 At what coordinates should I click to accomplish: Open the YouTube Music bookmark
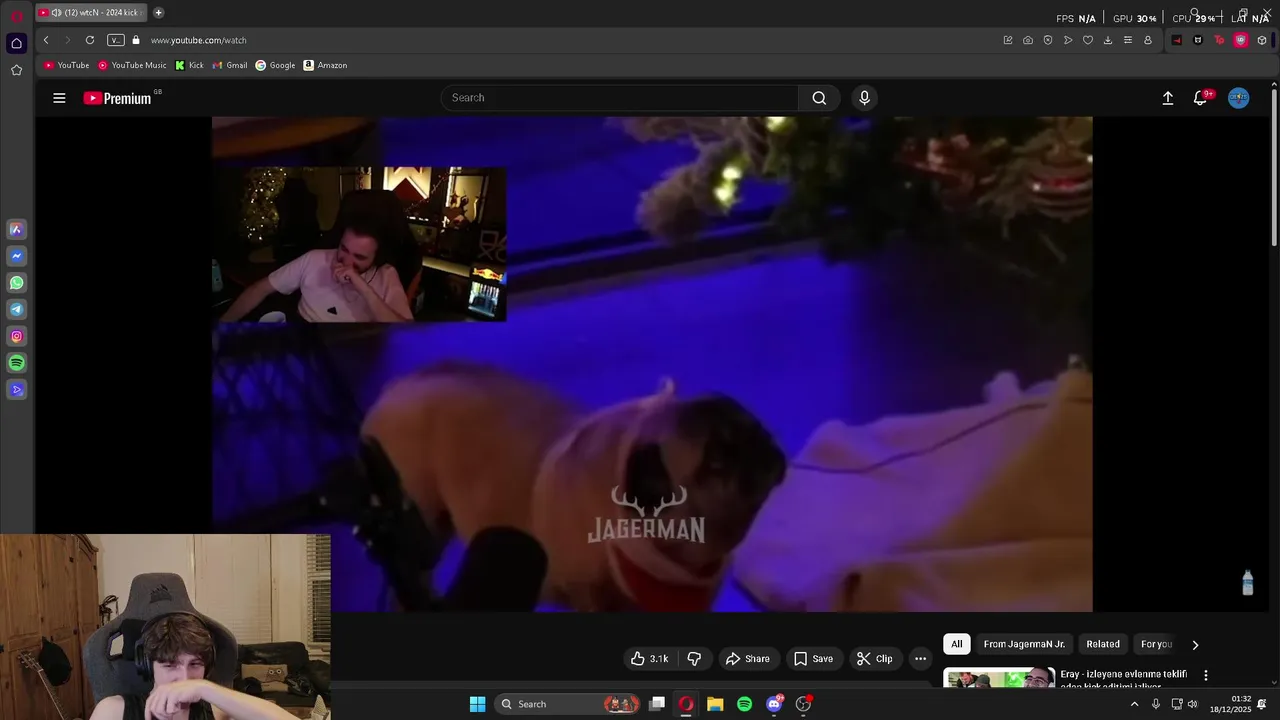[132, 65]
